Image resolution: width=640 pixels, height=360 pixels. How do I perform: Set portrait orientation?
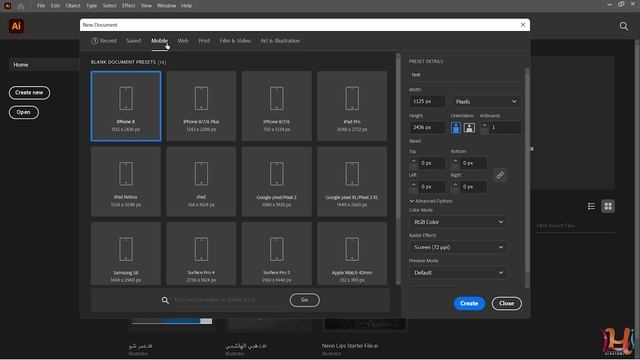tap(456, 128)
